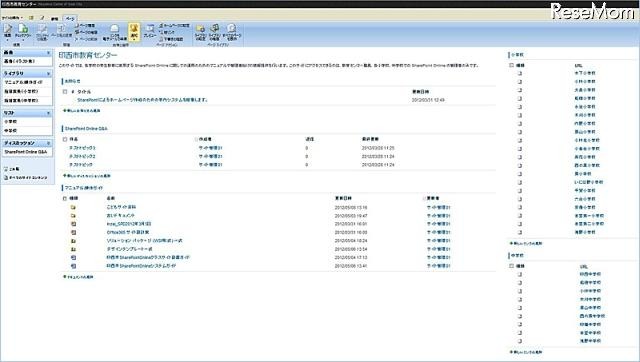640x362 pixels.
Task: Collapse the リスト sidebar section arrow
Action: tap(48, 113)
